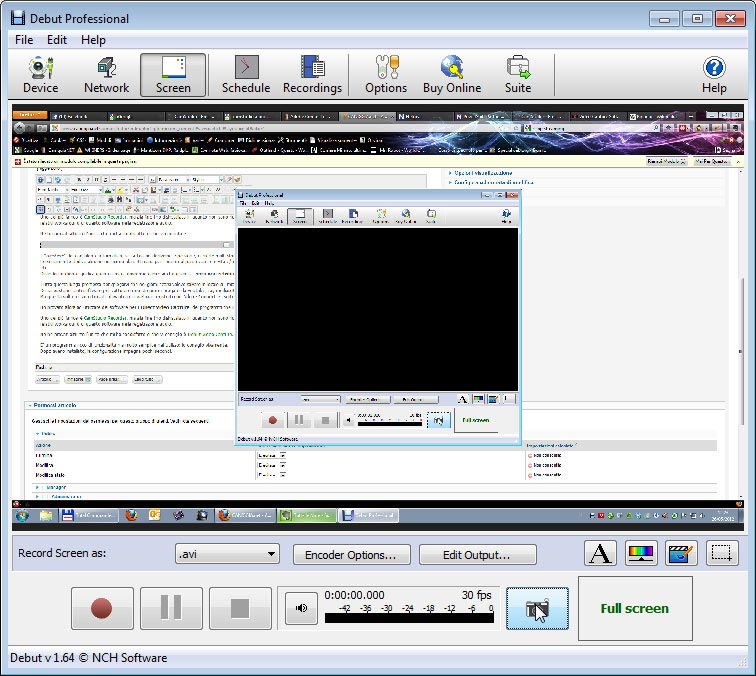The width and height of the screenshot is (756, 676).
Task: Open the Edit menu
Action: [57, 40]
